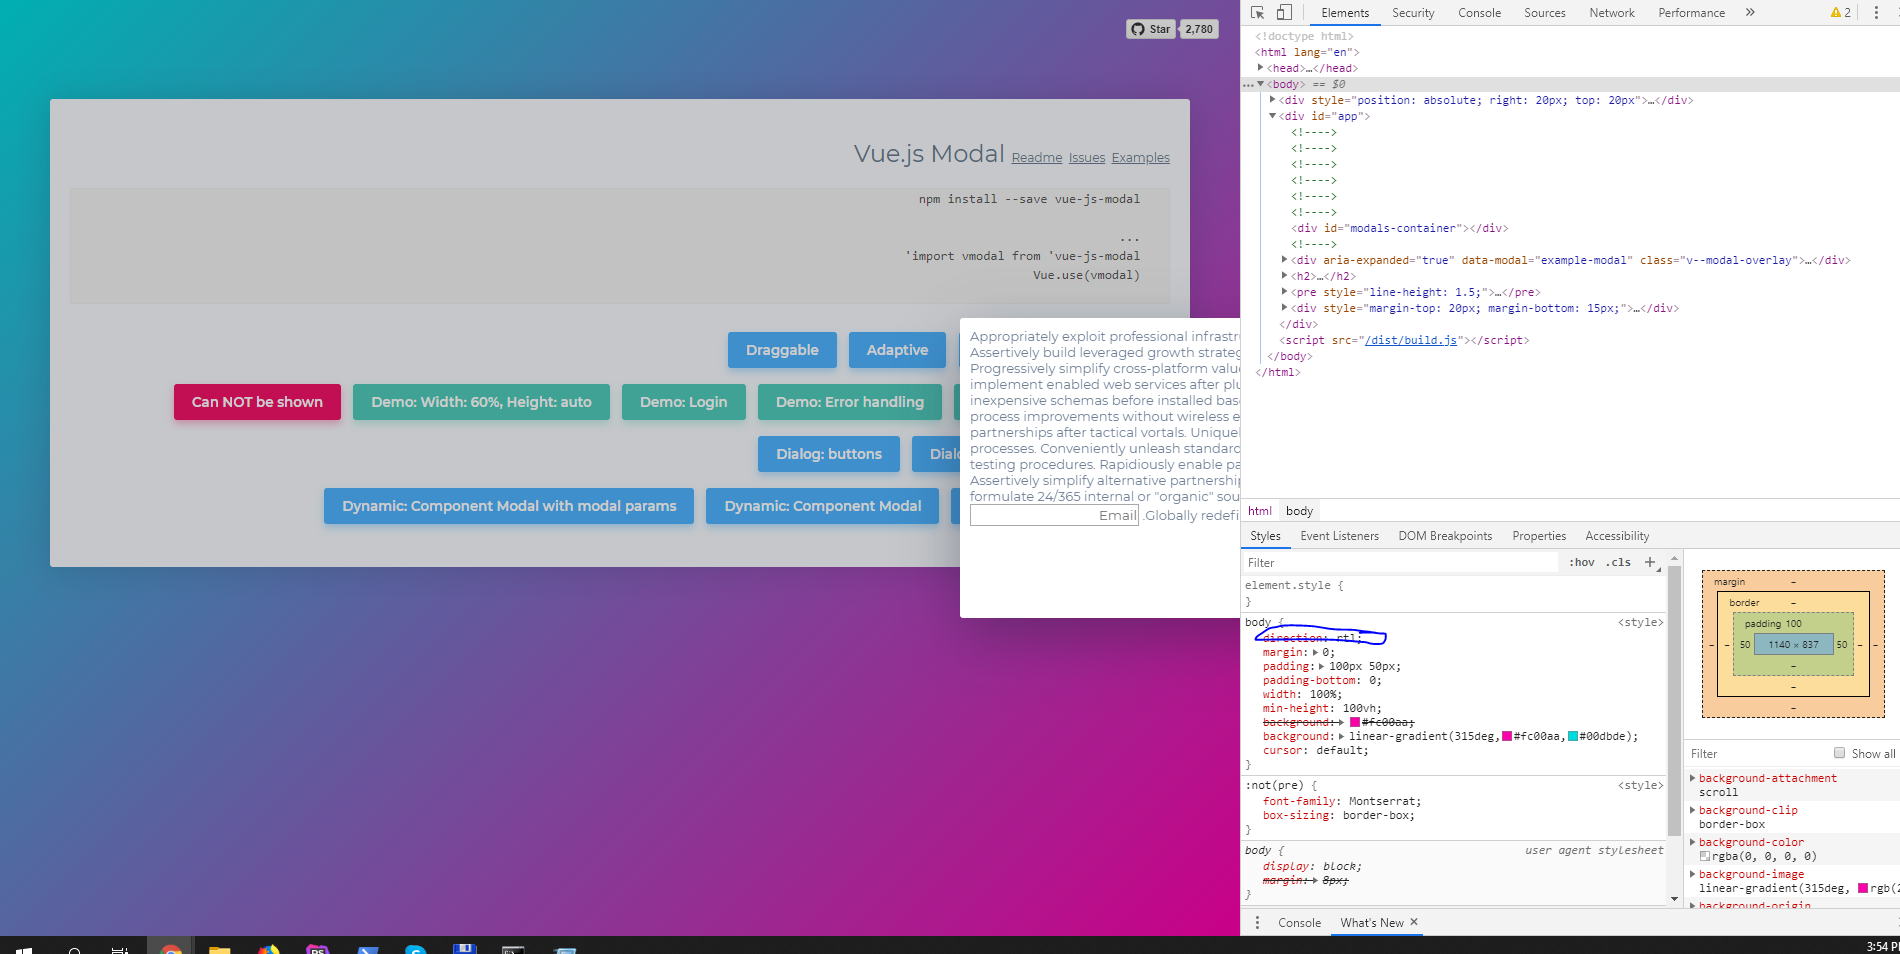Click the Dialog: buttons button

(829, 454)
